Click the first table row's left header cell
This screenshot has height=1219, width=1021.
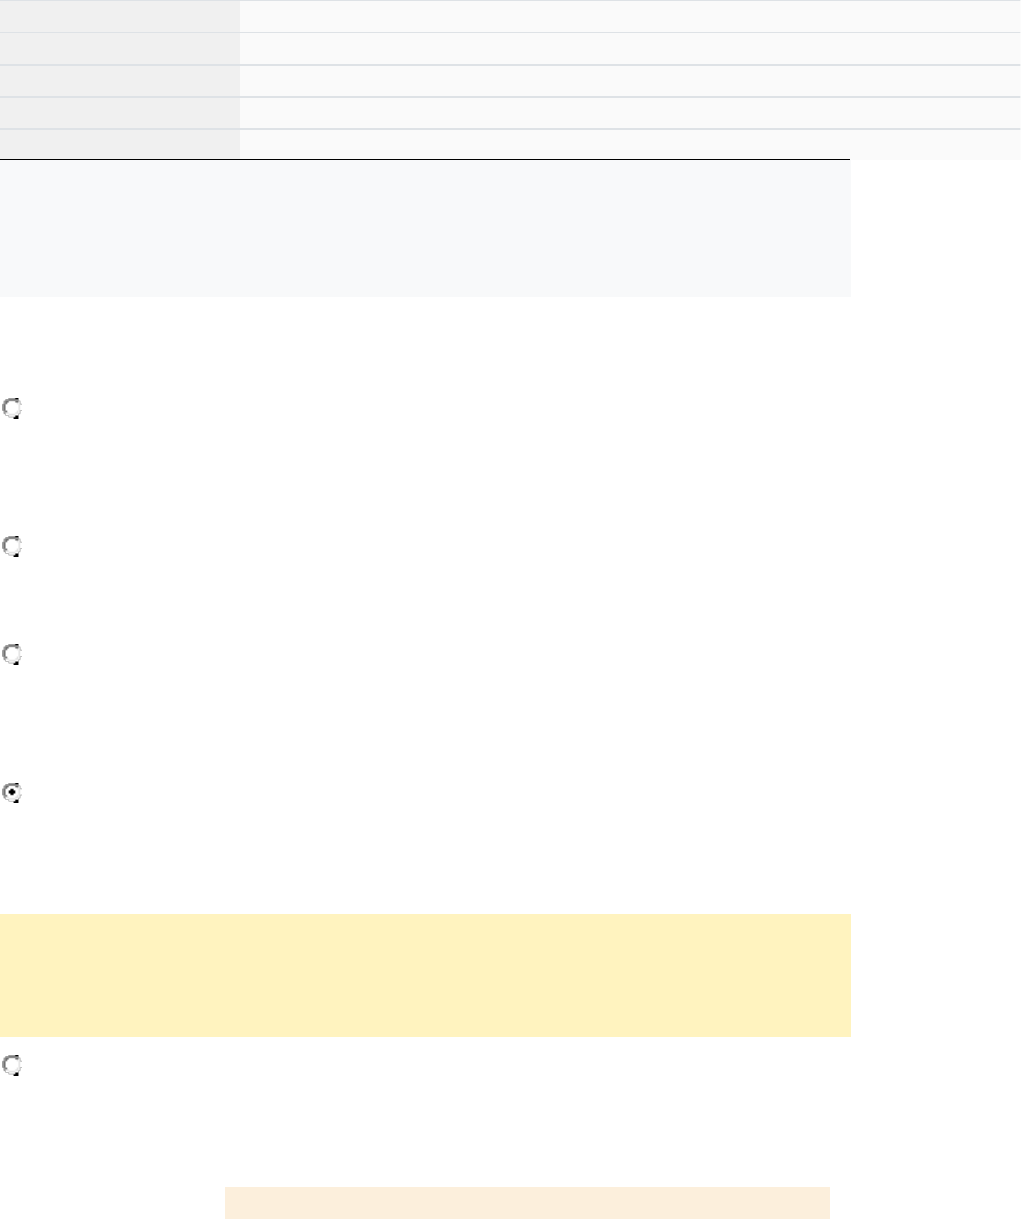[119, 16]
